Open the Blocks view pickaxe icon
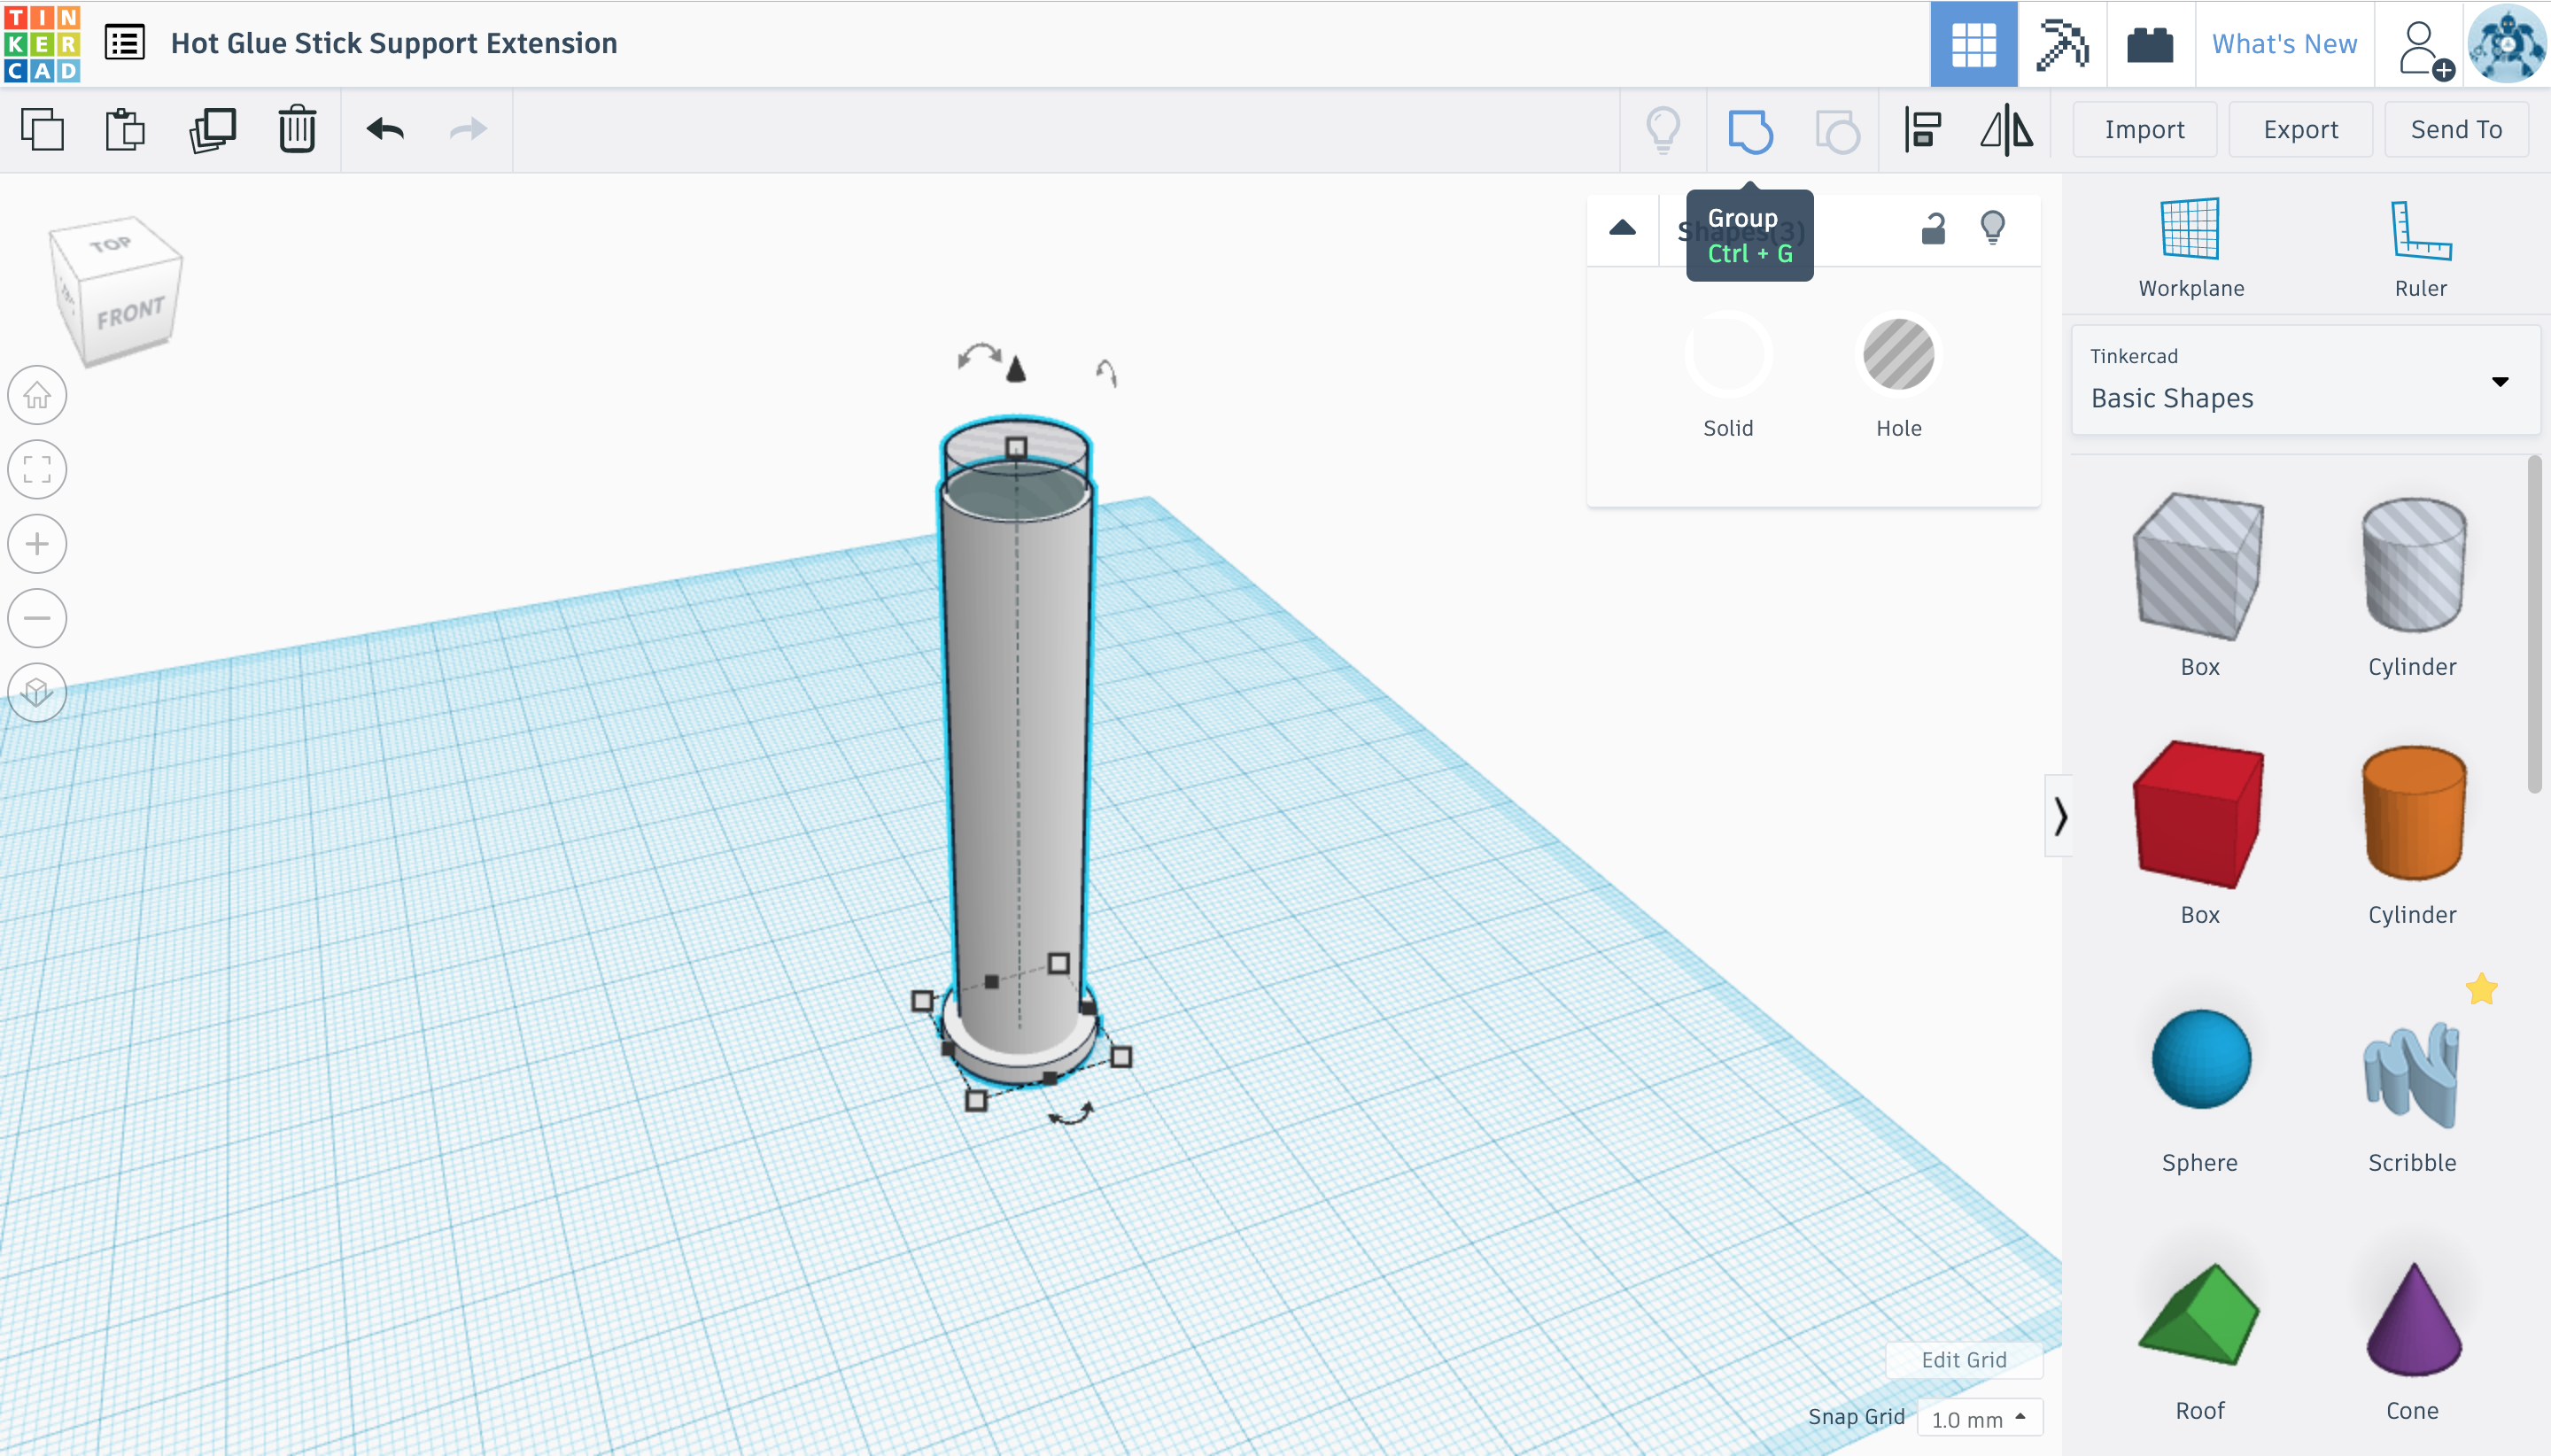This screenshot has width=2551, height=1456. tap(2061, 44)
